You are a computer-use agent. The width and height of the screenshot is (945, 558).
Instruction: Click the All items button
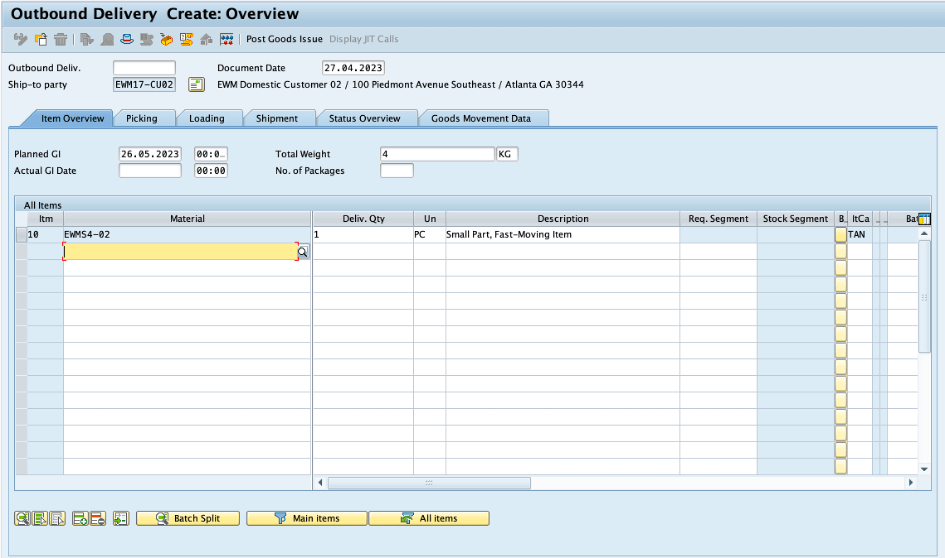429,518
